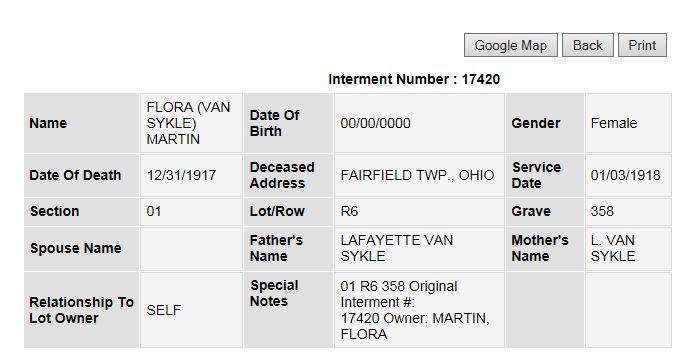Print the interment record
This screenshot has height=363, width=681.
(642, 45)
